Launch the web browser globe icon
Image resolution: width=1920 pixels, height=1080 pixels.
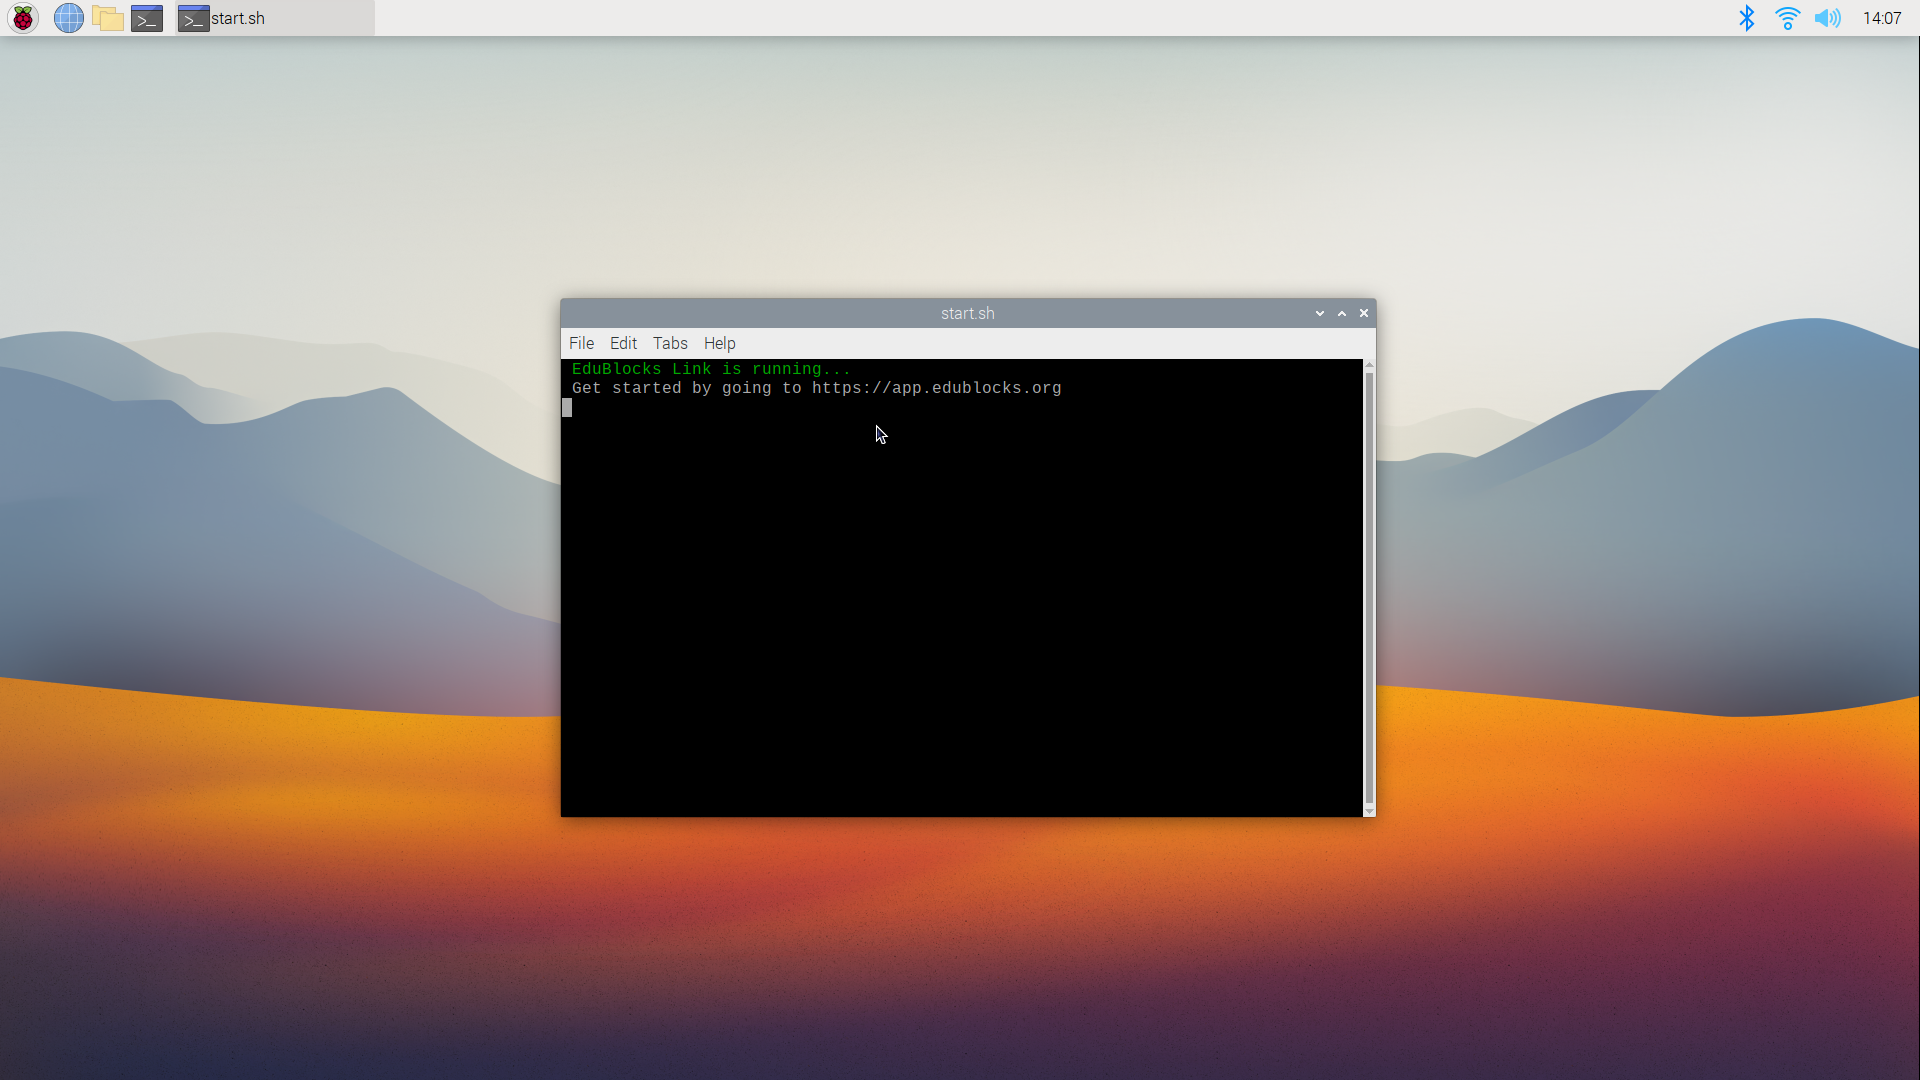coord(68,18)
